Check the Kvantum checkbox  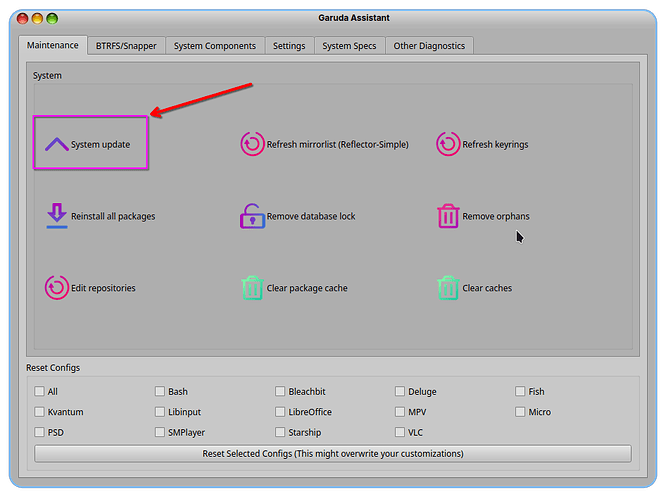(x=40, y=412)
